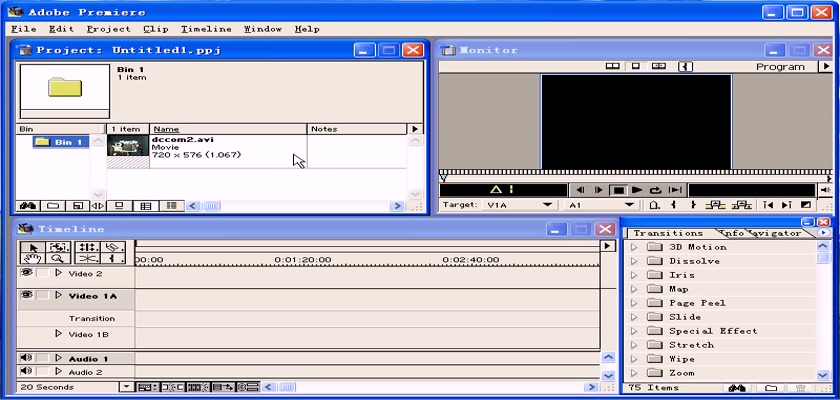Switch Monitor to Trim Mode

659,66
